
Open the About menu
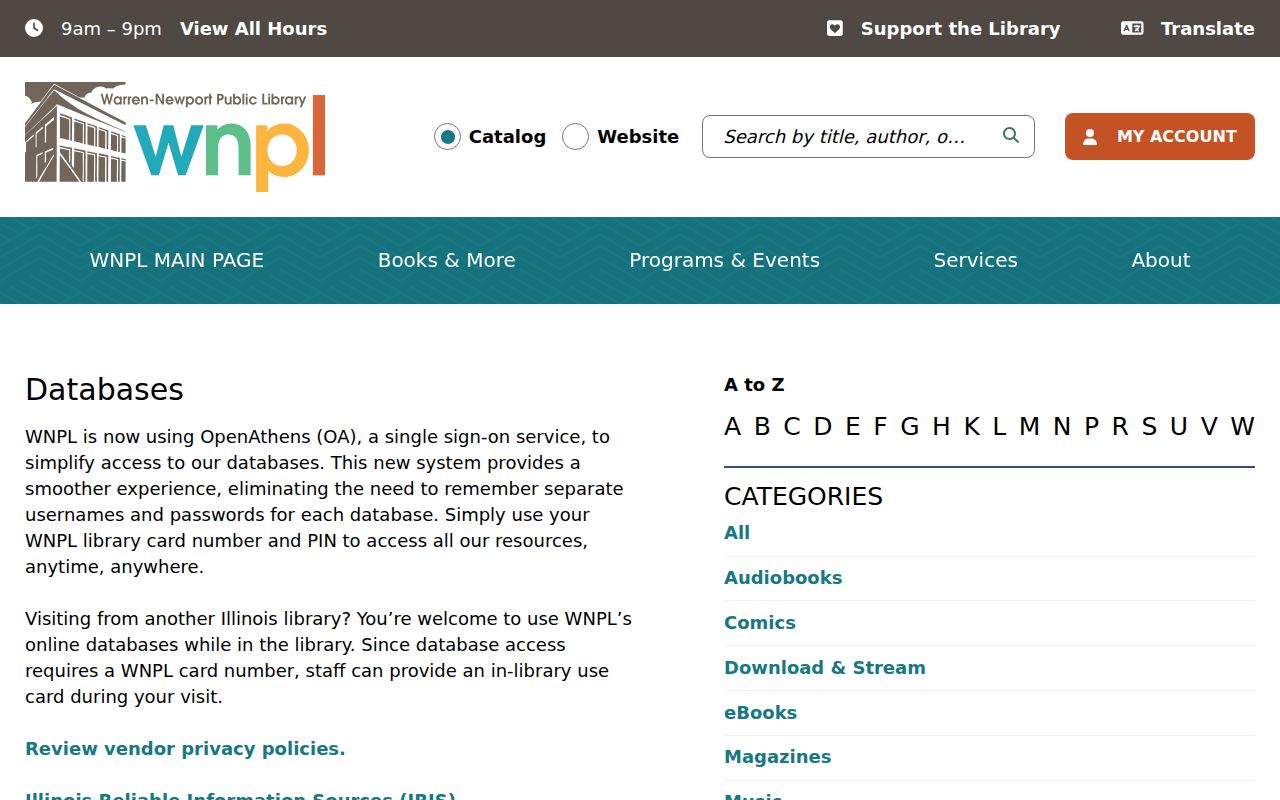tap(1161, 260)
